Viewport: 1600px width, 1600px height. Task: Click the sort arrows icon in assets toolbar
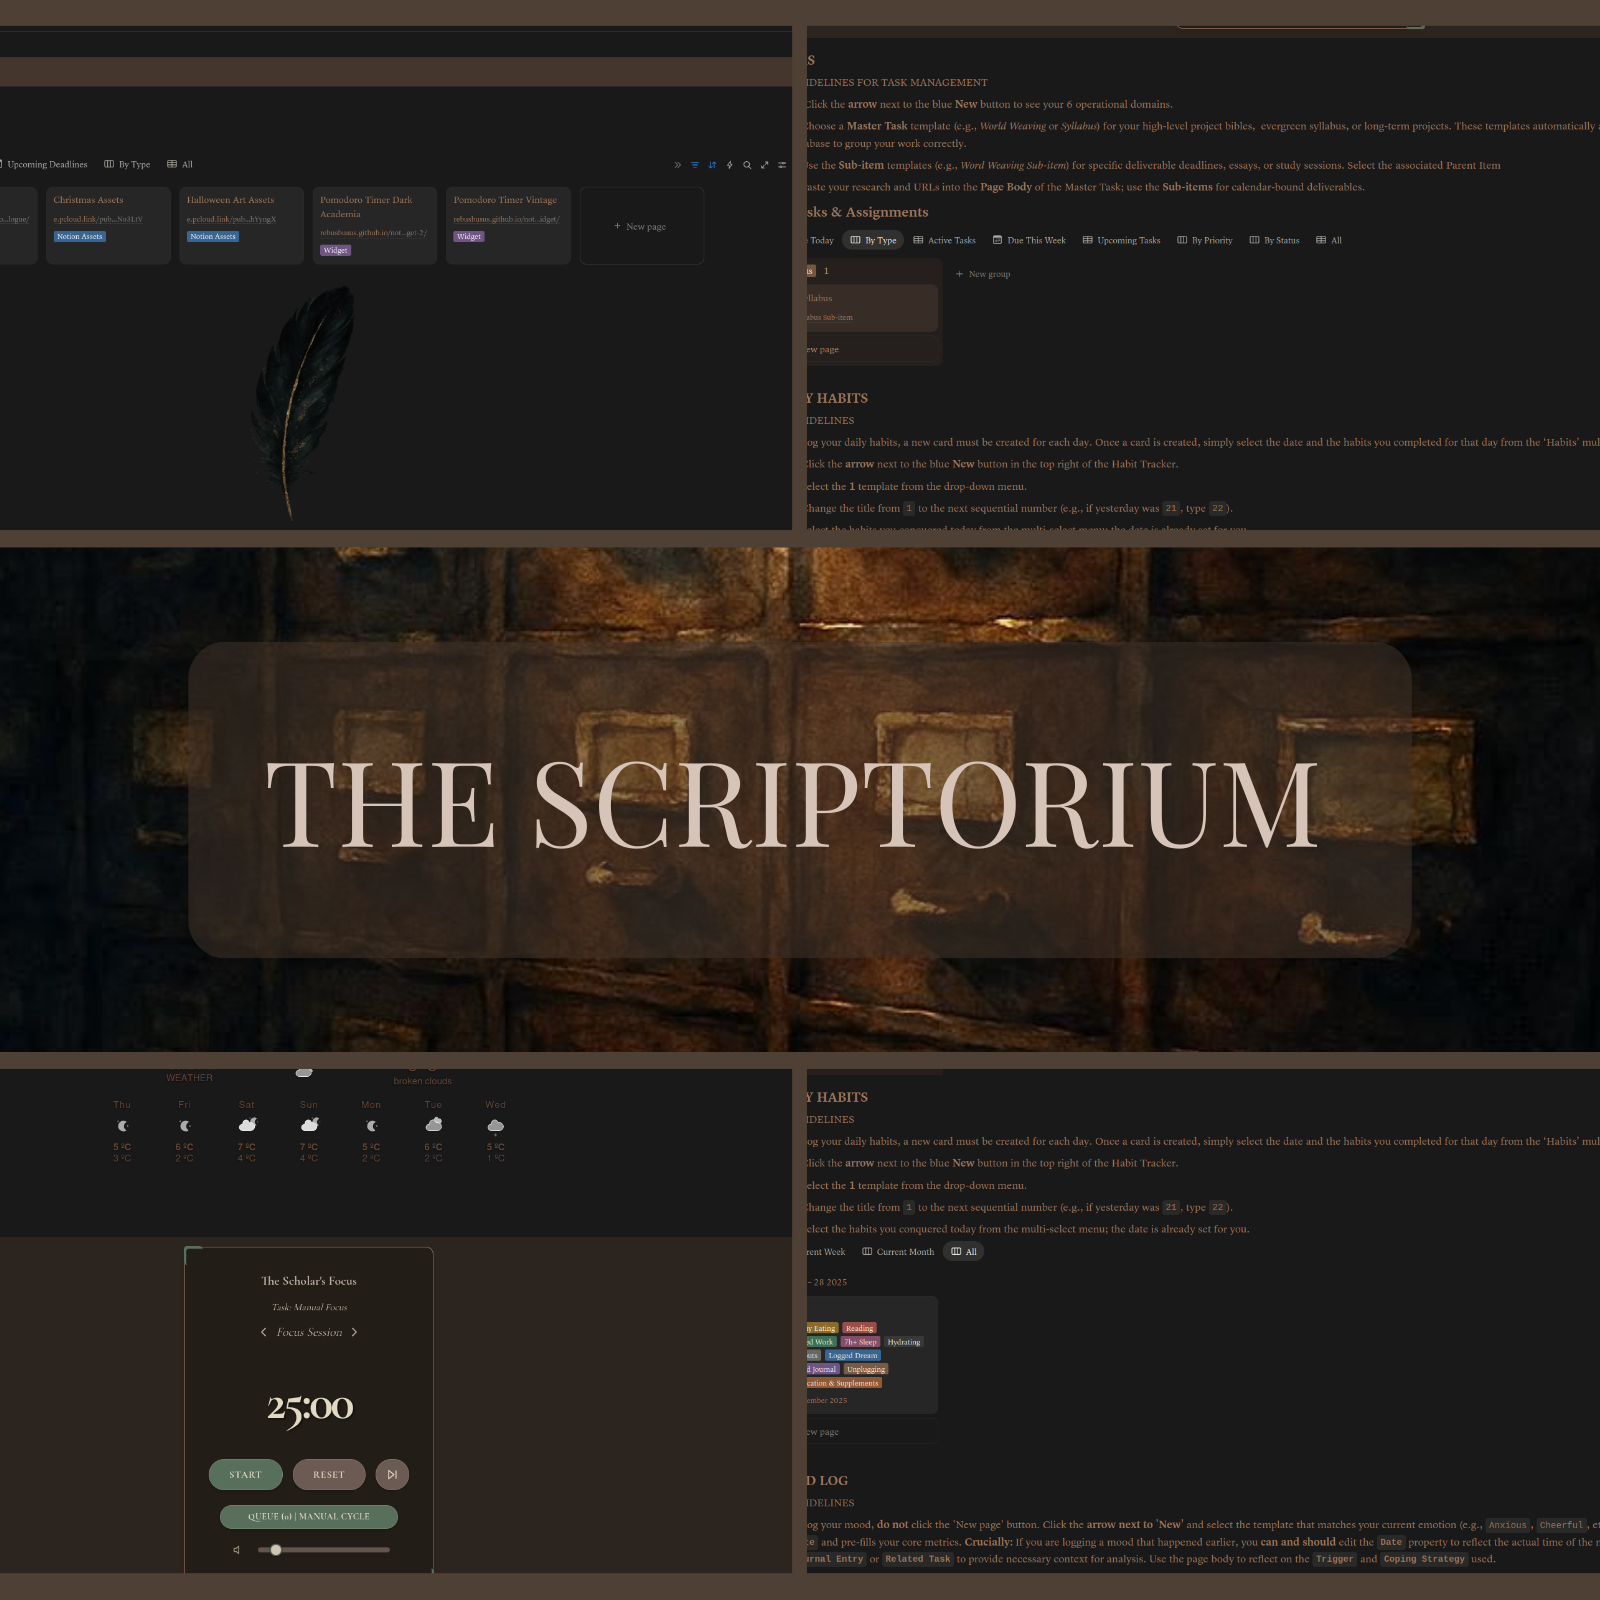(712, 165)
